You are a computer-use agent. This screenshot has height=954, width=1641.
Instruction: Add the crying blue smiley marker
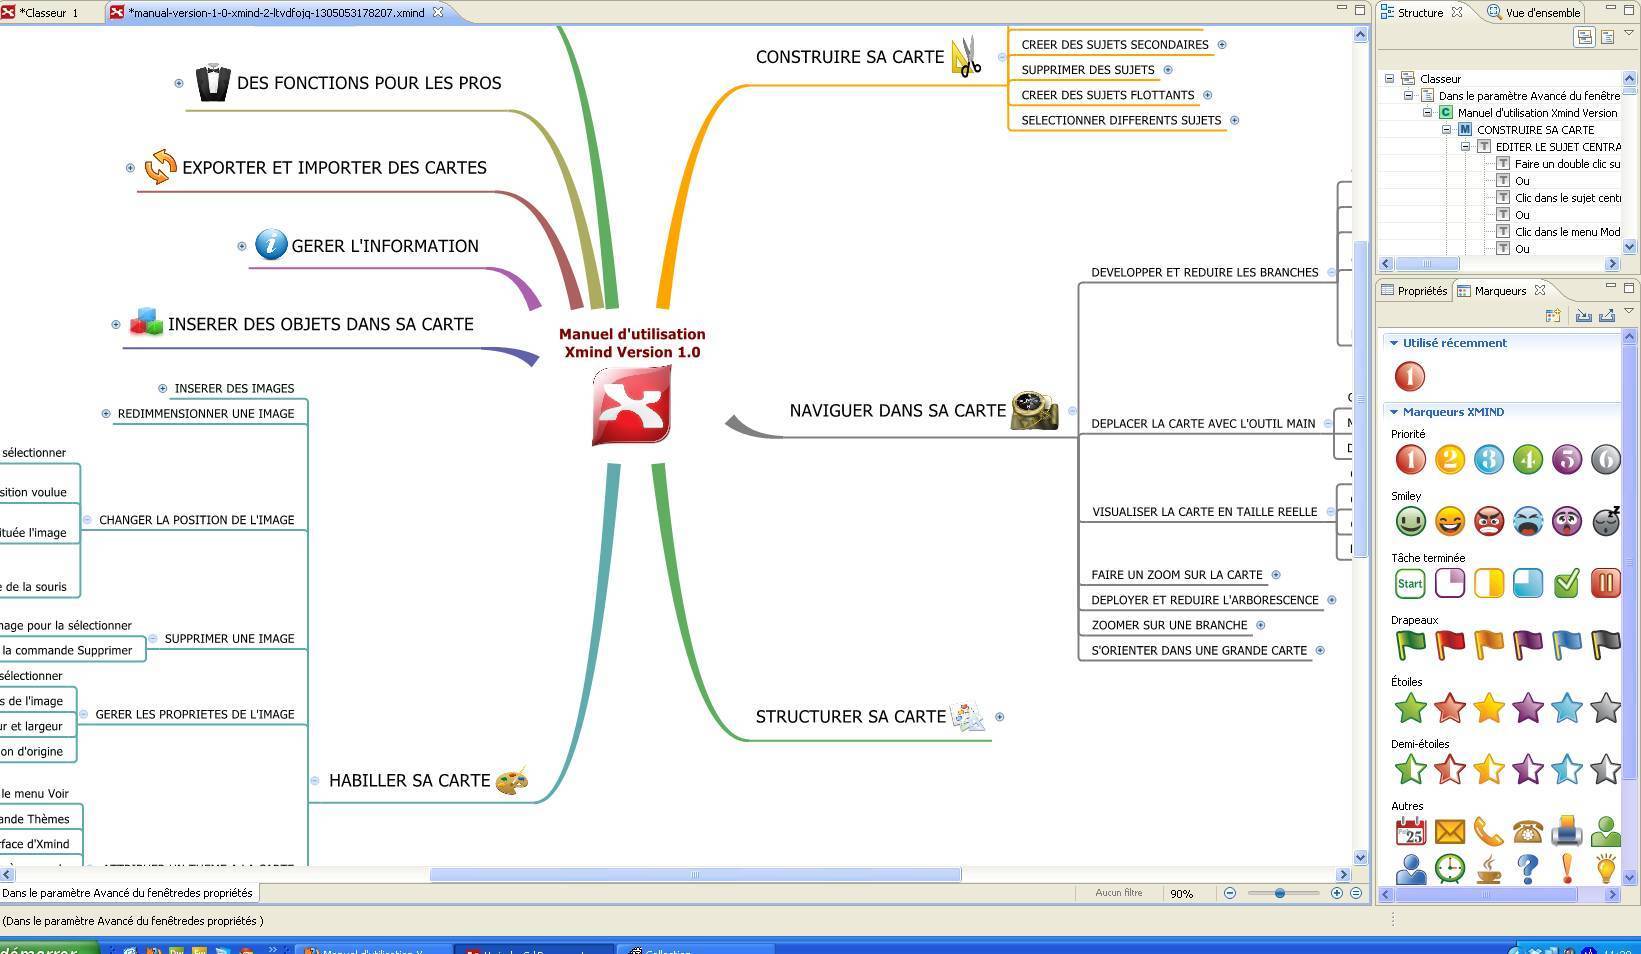(x=1527, y=521)
